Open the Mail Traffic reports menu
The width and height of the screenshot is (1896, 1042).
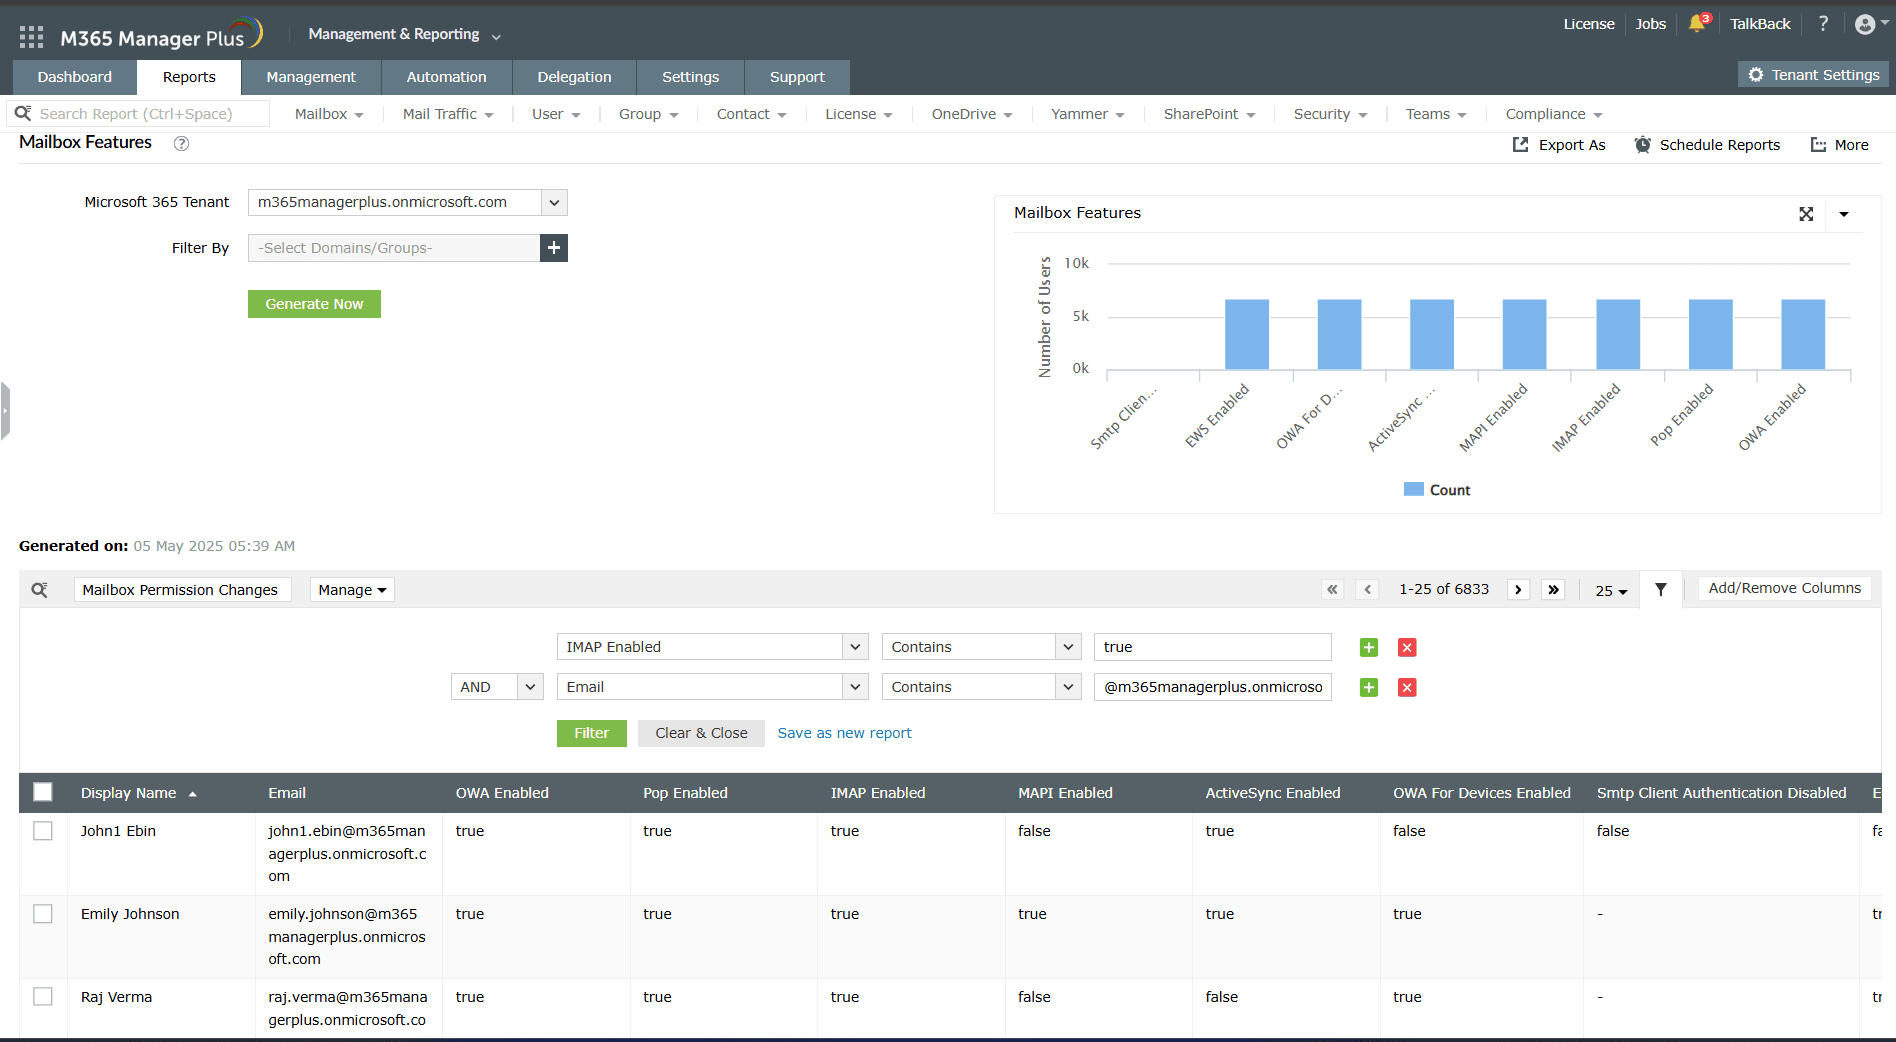click(448, 114)
